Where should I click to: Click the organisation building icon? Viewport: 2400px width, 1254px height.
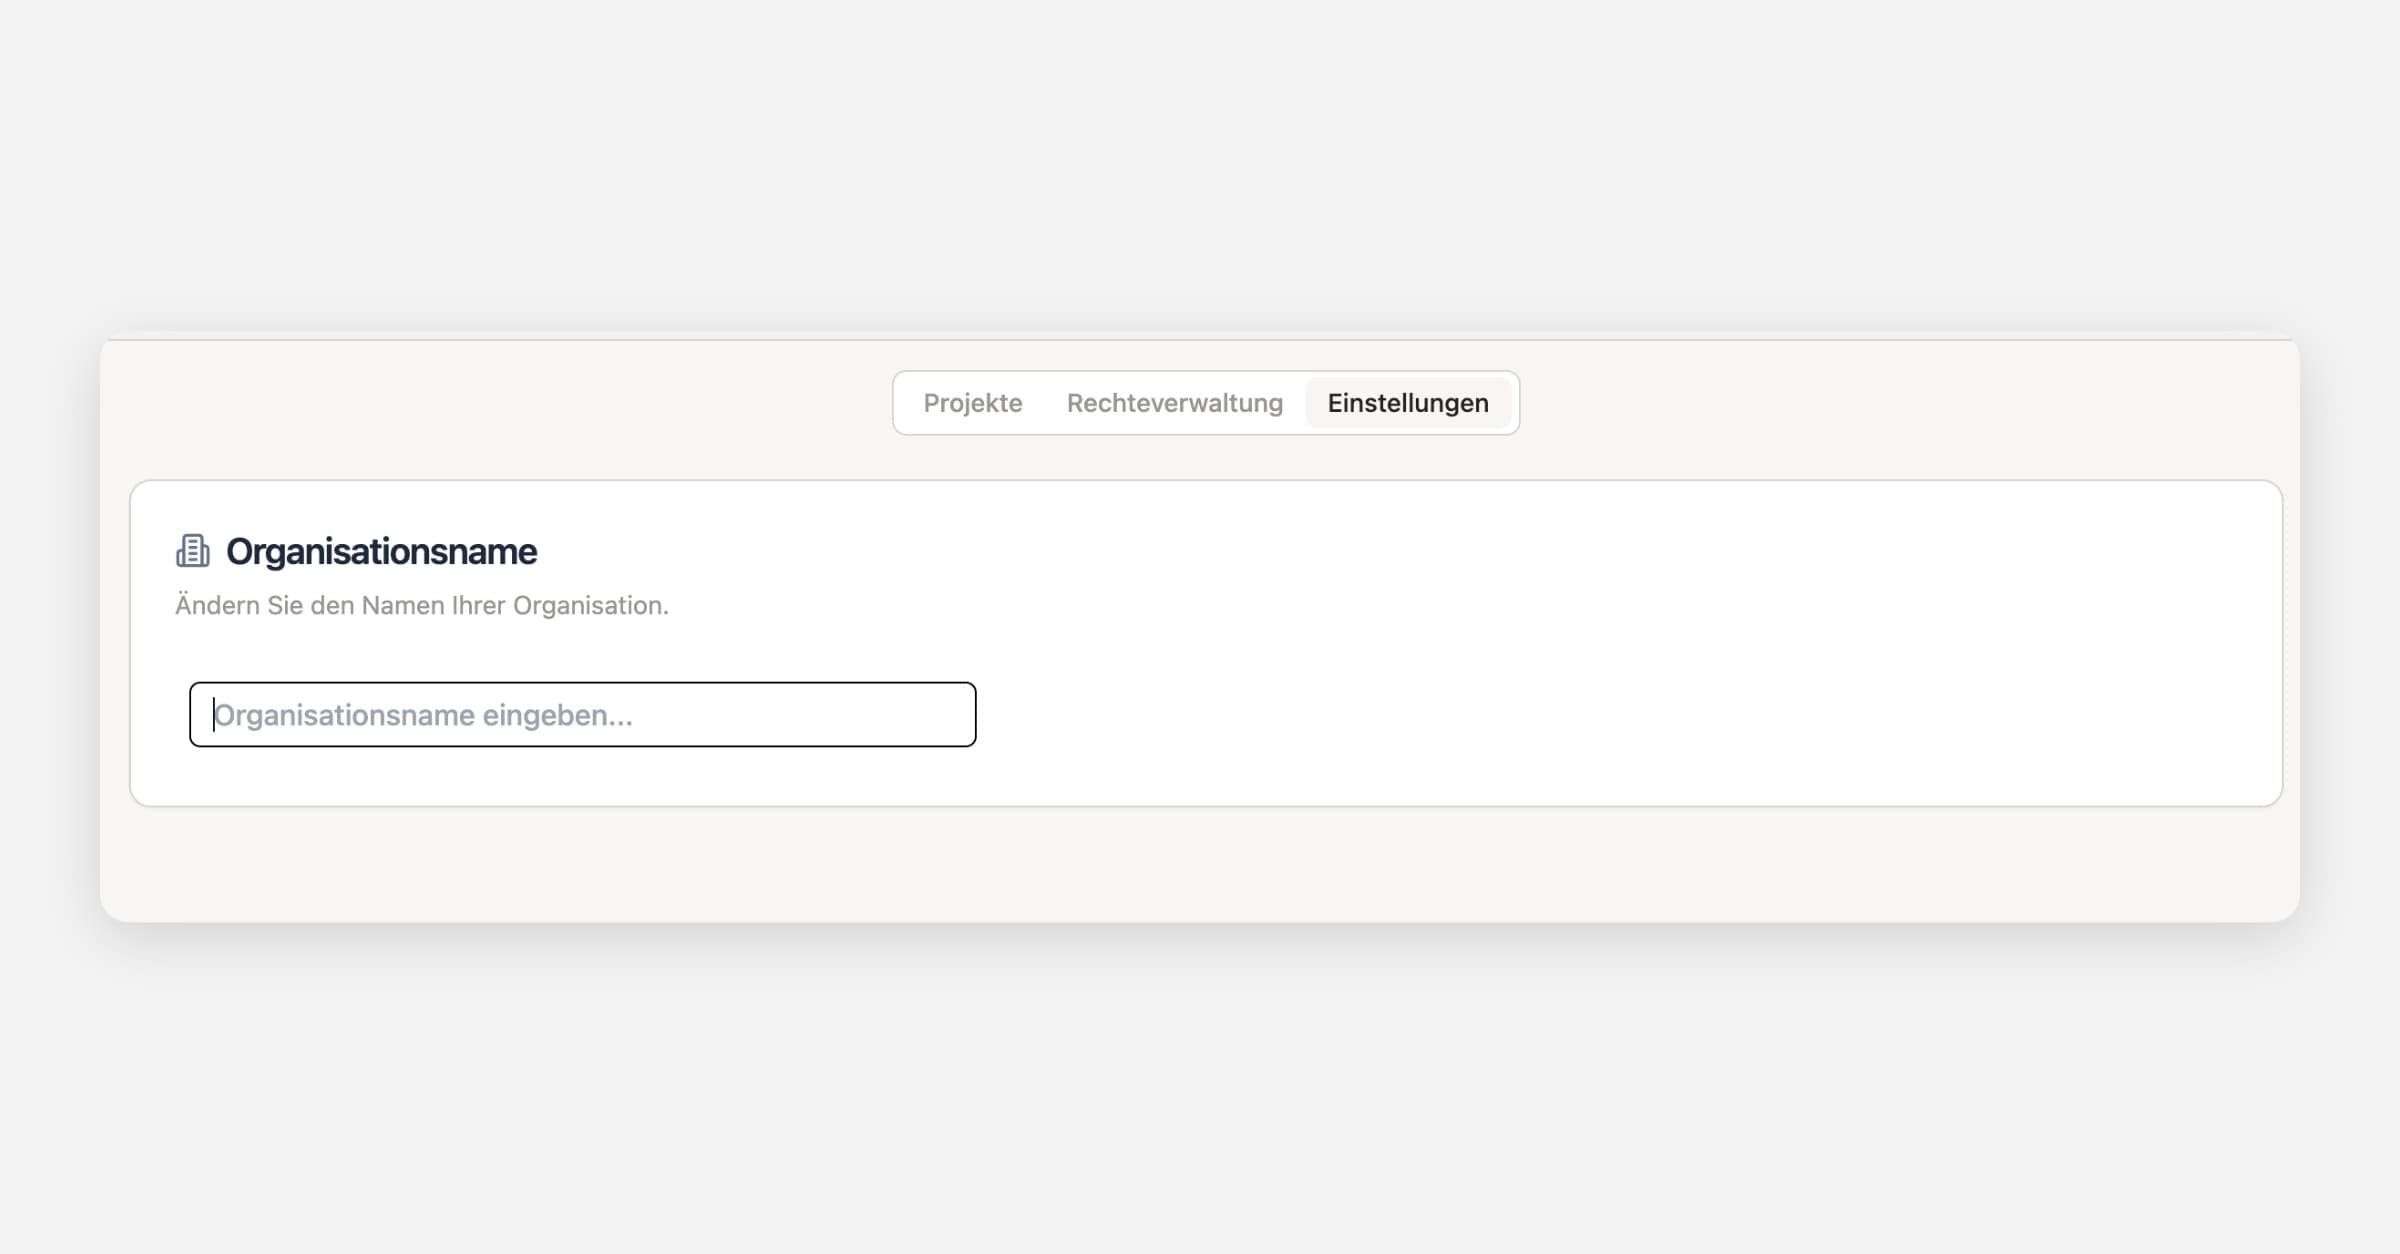click(193, 551)
